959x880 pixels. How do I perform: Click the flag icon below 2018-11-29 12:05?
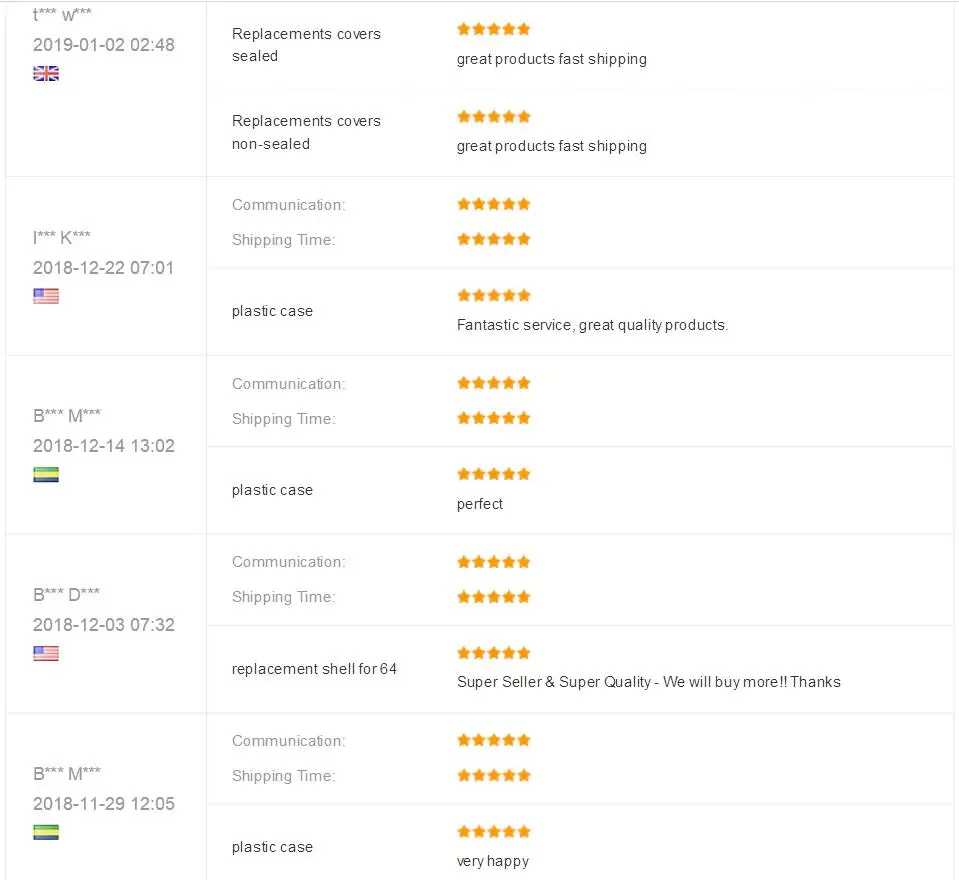pyautogui.click(x=46, y=832)
